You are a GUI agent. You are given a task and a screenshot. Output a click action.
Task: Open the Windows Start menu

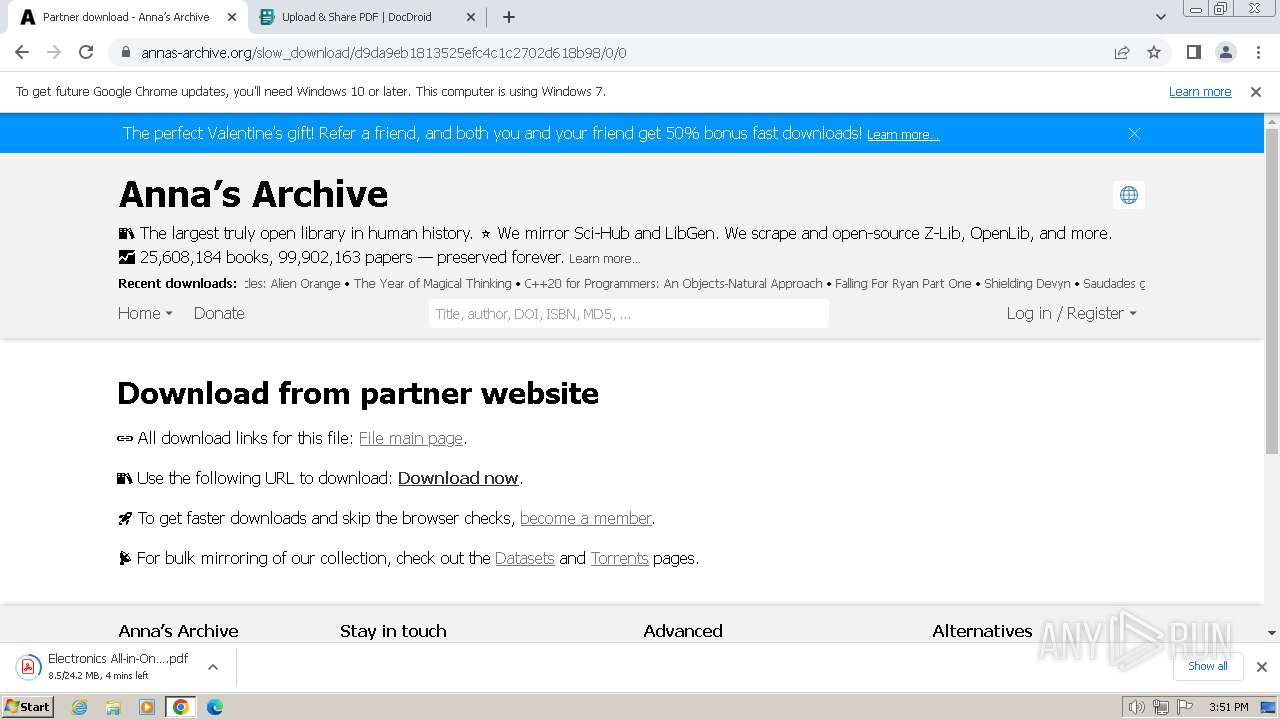coord(28,706)
